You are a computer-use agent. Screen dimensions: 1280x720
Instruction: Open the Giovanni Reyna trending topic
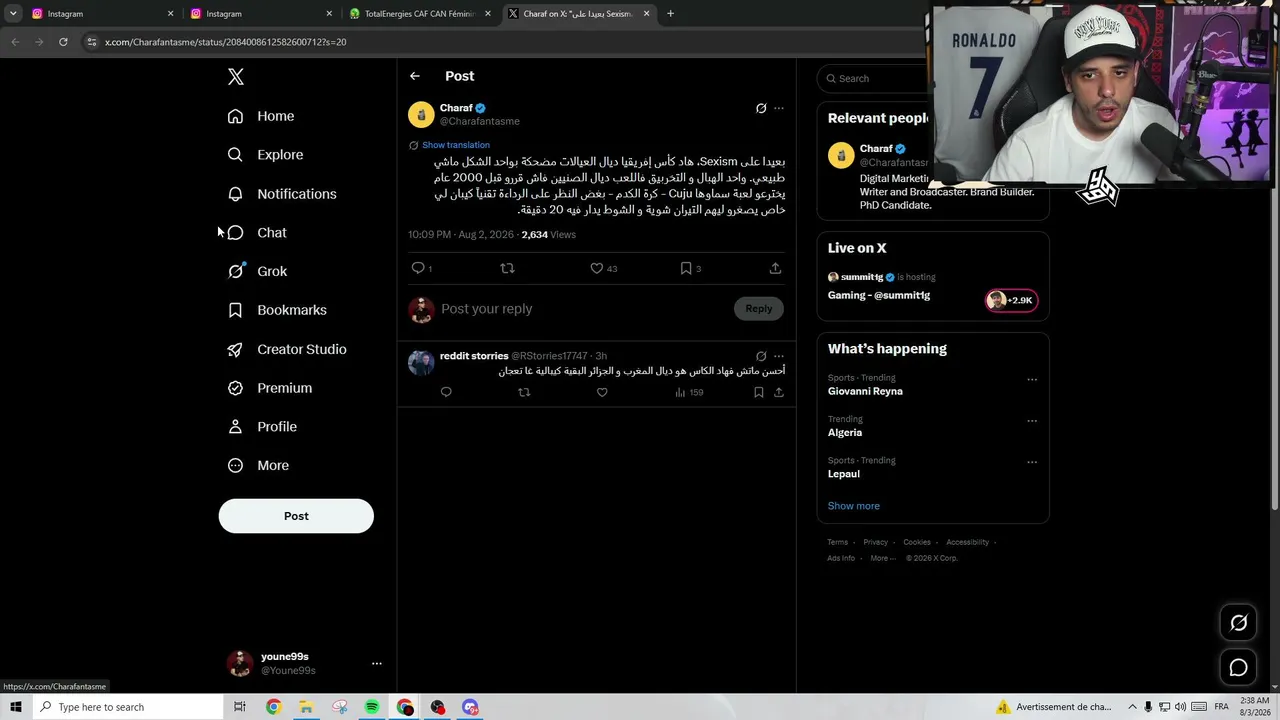click(x=865, y=392)
